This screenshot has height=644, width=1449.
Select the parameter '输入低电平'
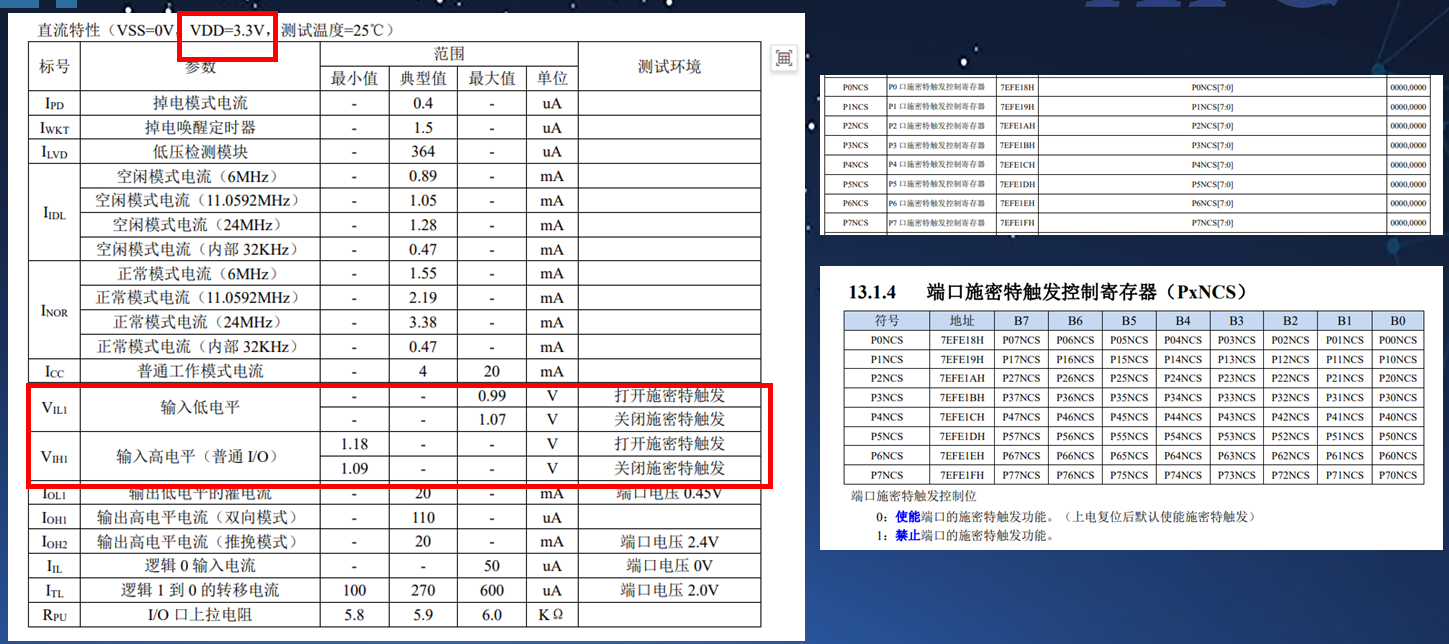200,407
